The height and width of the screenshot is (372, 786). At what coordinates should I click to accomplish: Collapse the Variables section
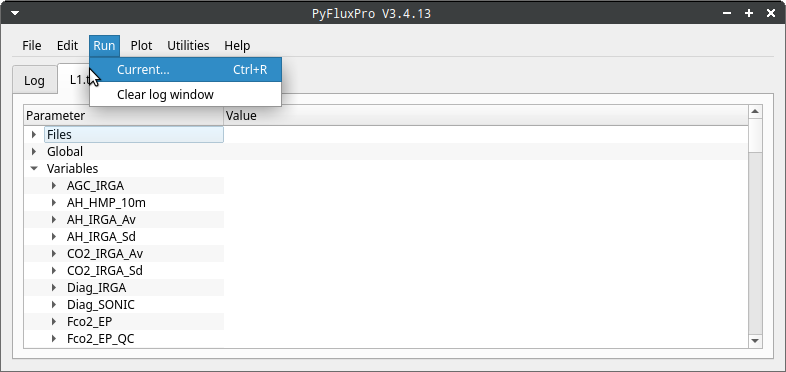[x=34, y=168]
